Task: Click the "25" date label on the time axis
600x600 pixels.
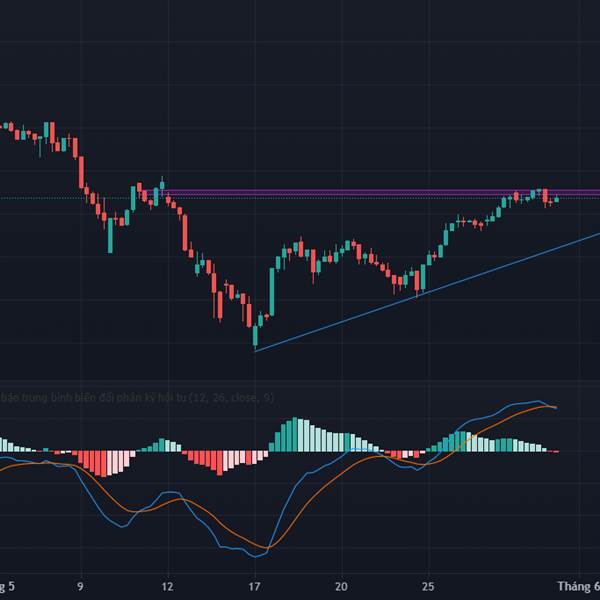Action: (x=428, y=586)
